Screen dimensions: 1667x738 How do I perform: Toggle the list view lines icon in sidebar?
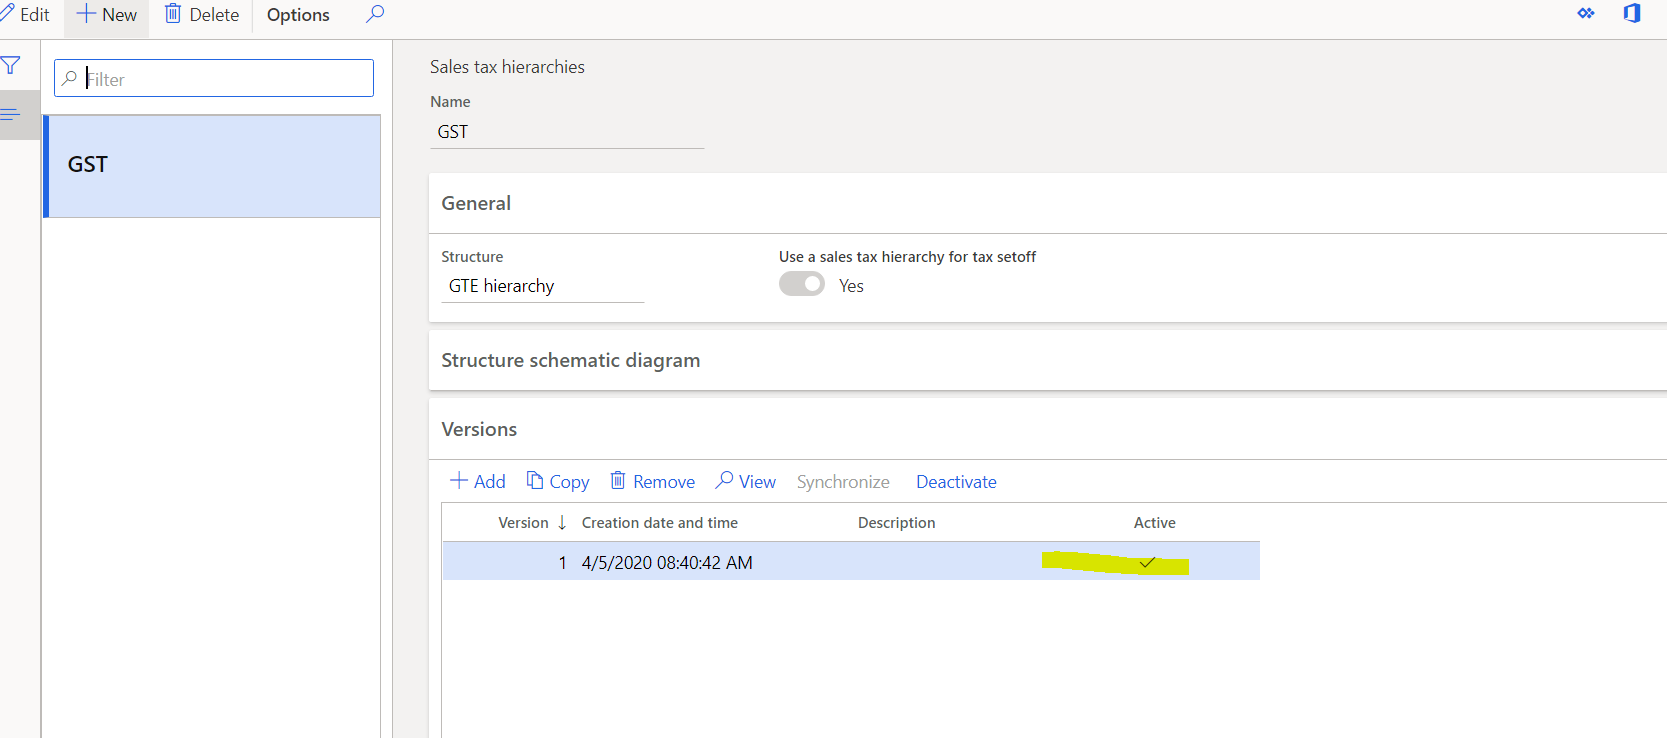(11, 114)
